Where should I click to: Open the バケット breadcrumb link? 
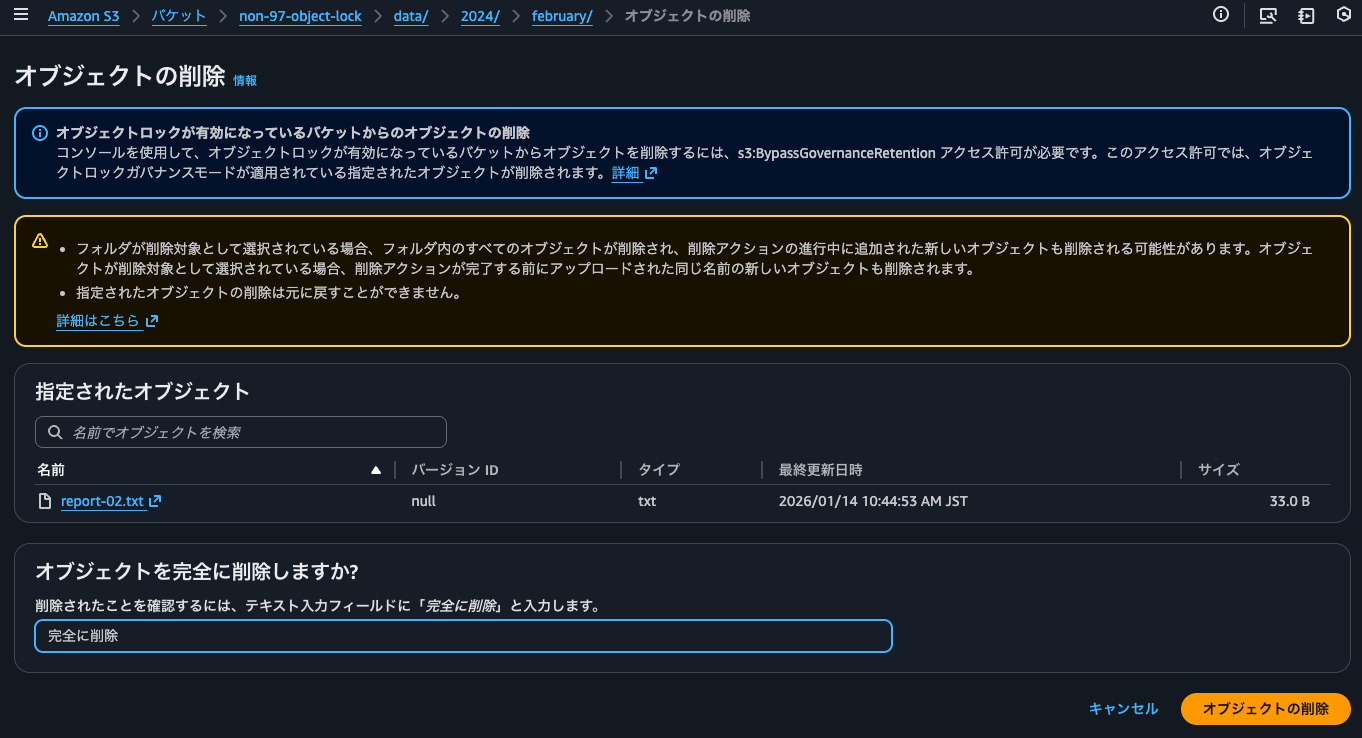(x=179, y=16)
